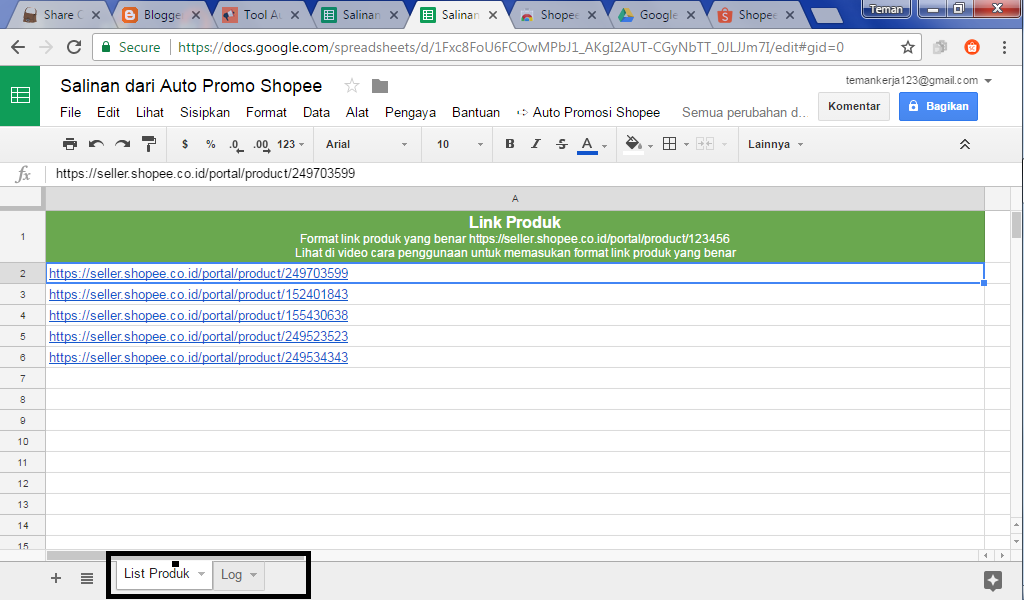The image size is (1024, 600).
Task: Switch to the Blogger browser tab
Action: point(161,14)
